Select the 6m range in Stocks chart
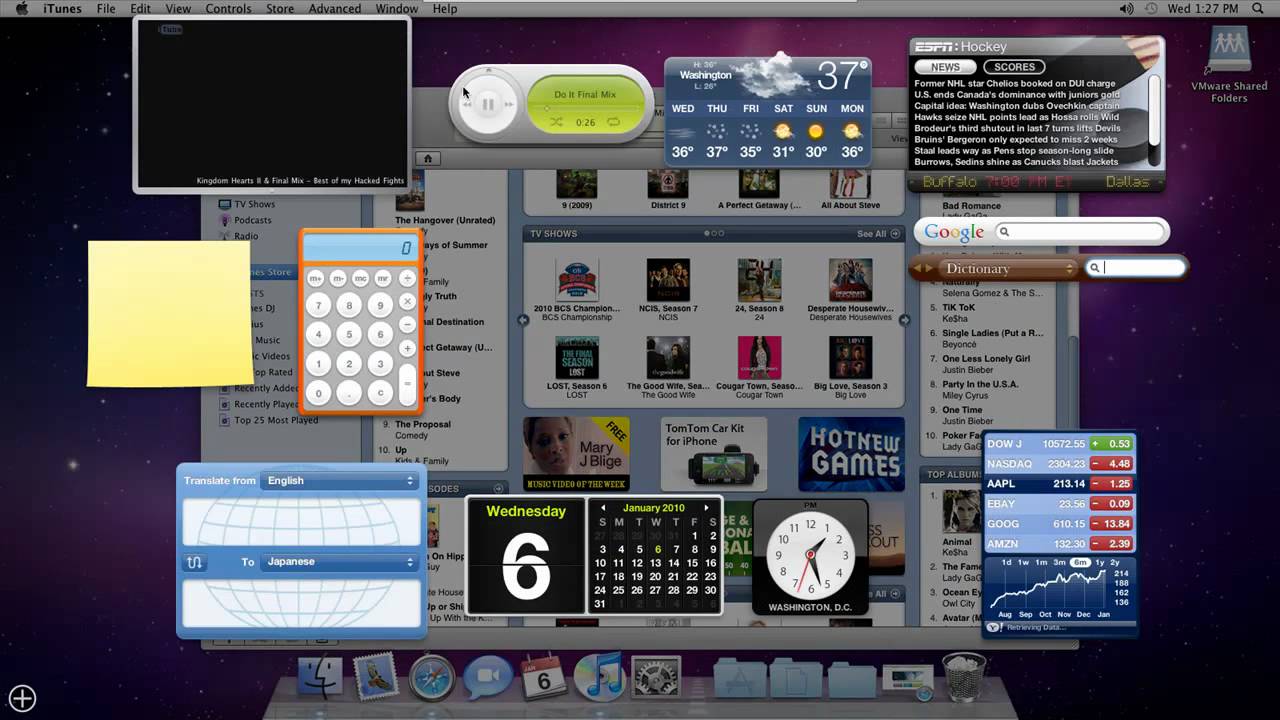Screen dimensions: 1280x720 point(1080,563)
